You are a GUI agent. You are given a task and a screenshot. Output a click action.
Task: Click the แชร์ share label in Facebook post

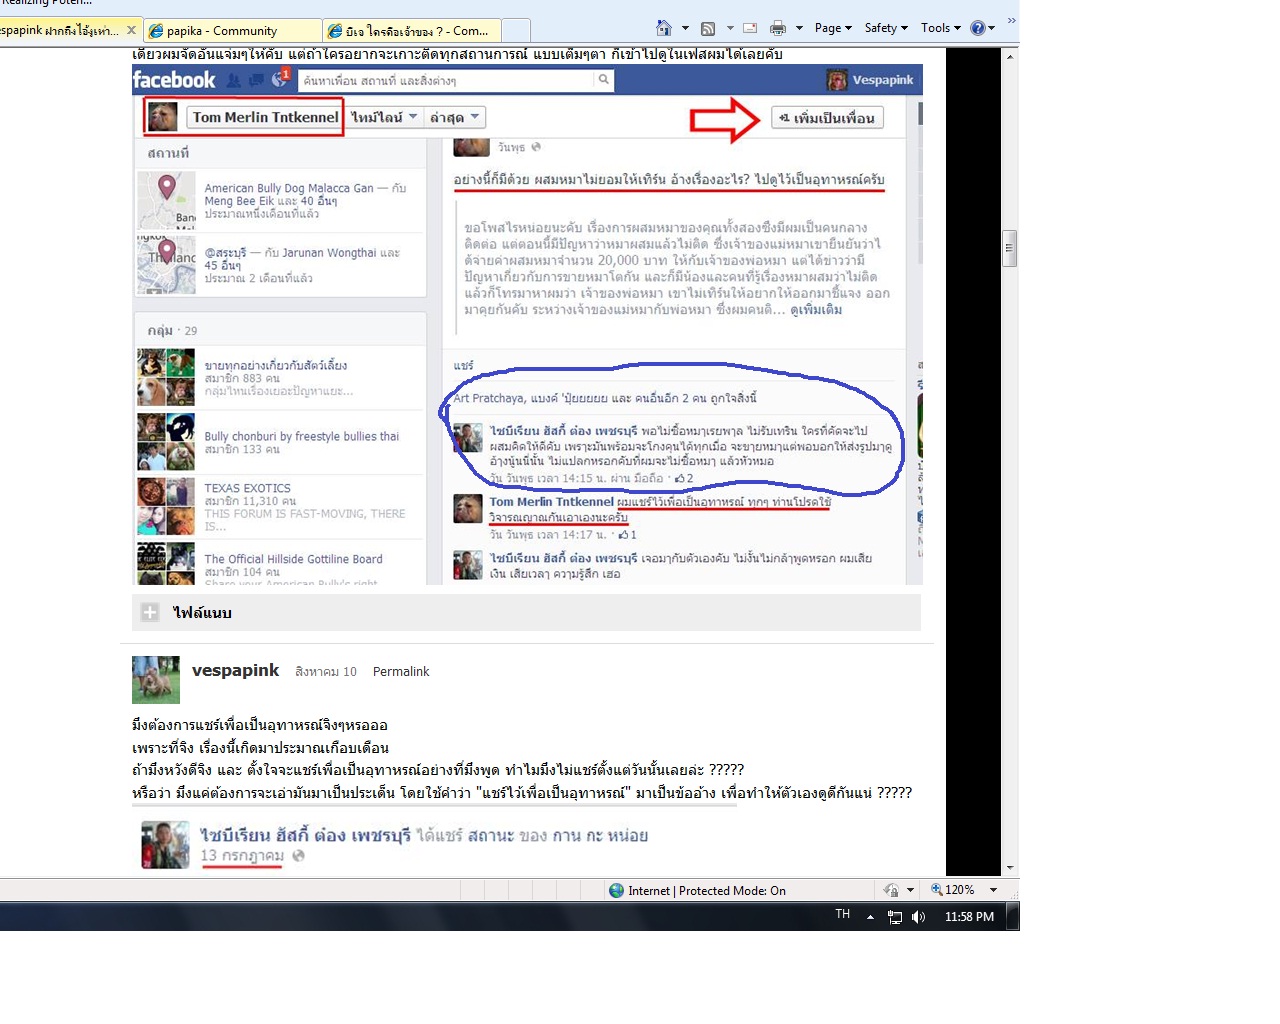click(463, 365)
